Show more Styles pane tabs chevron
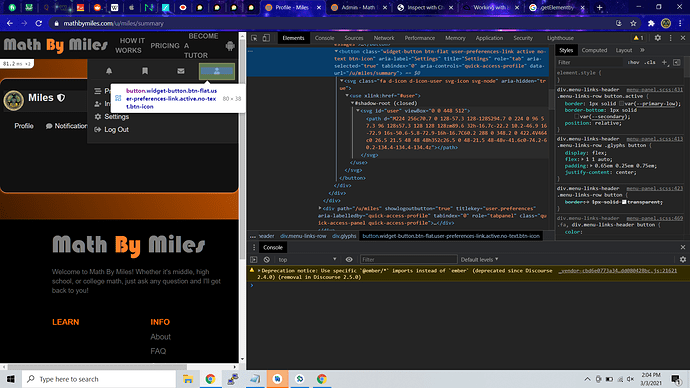This screenshot has height=388, width=690. point(642,50)
